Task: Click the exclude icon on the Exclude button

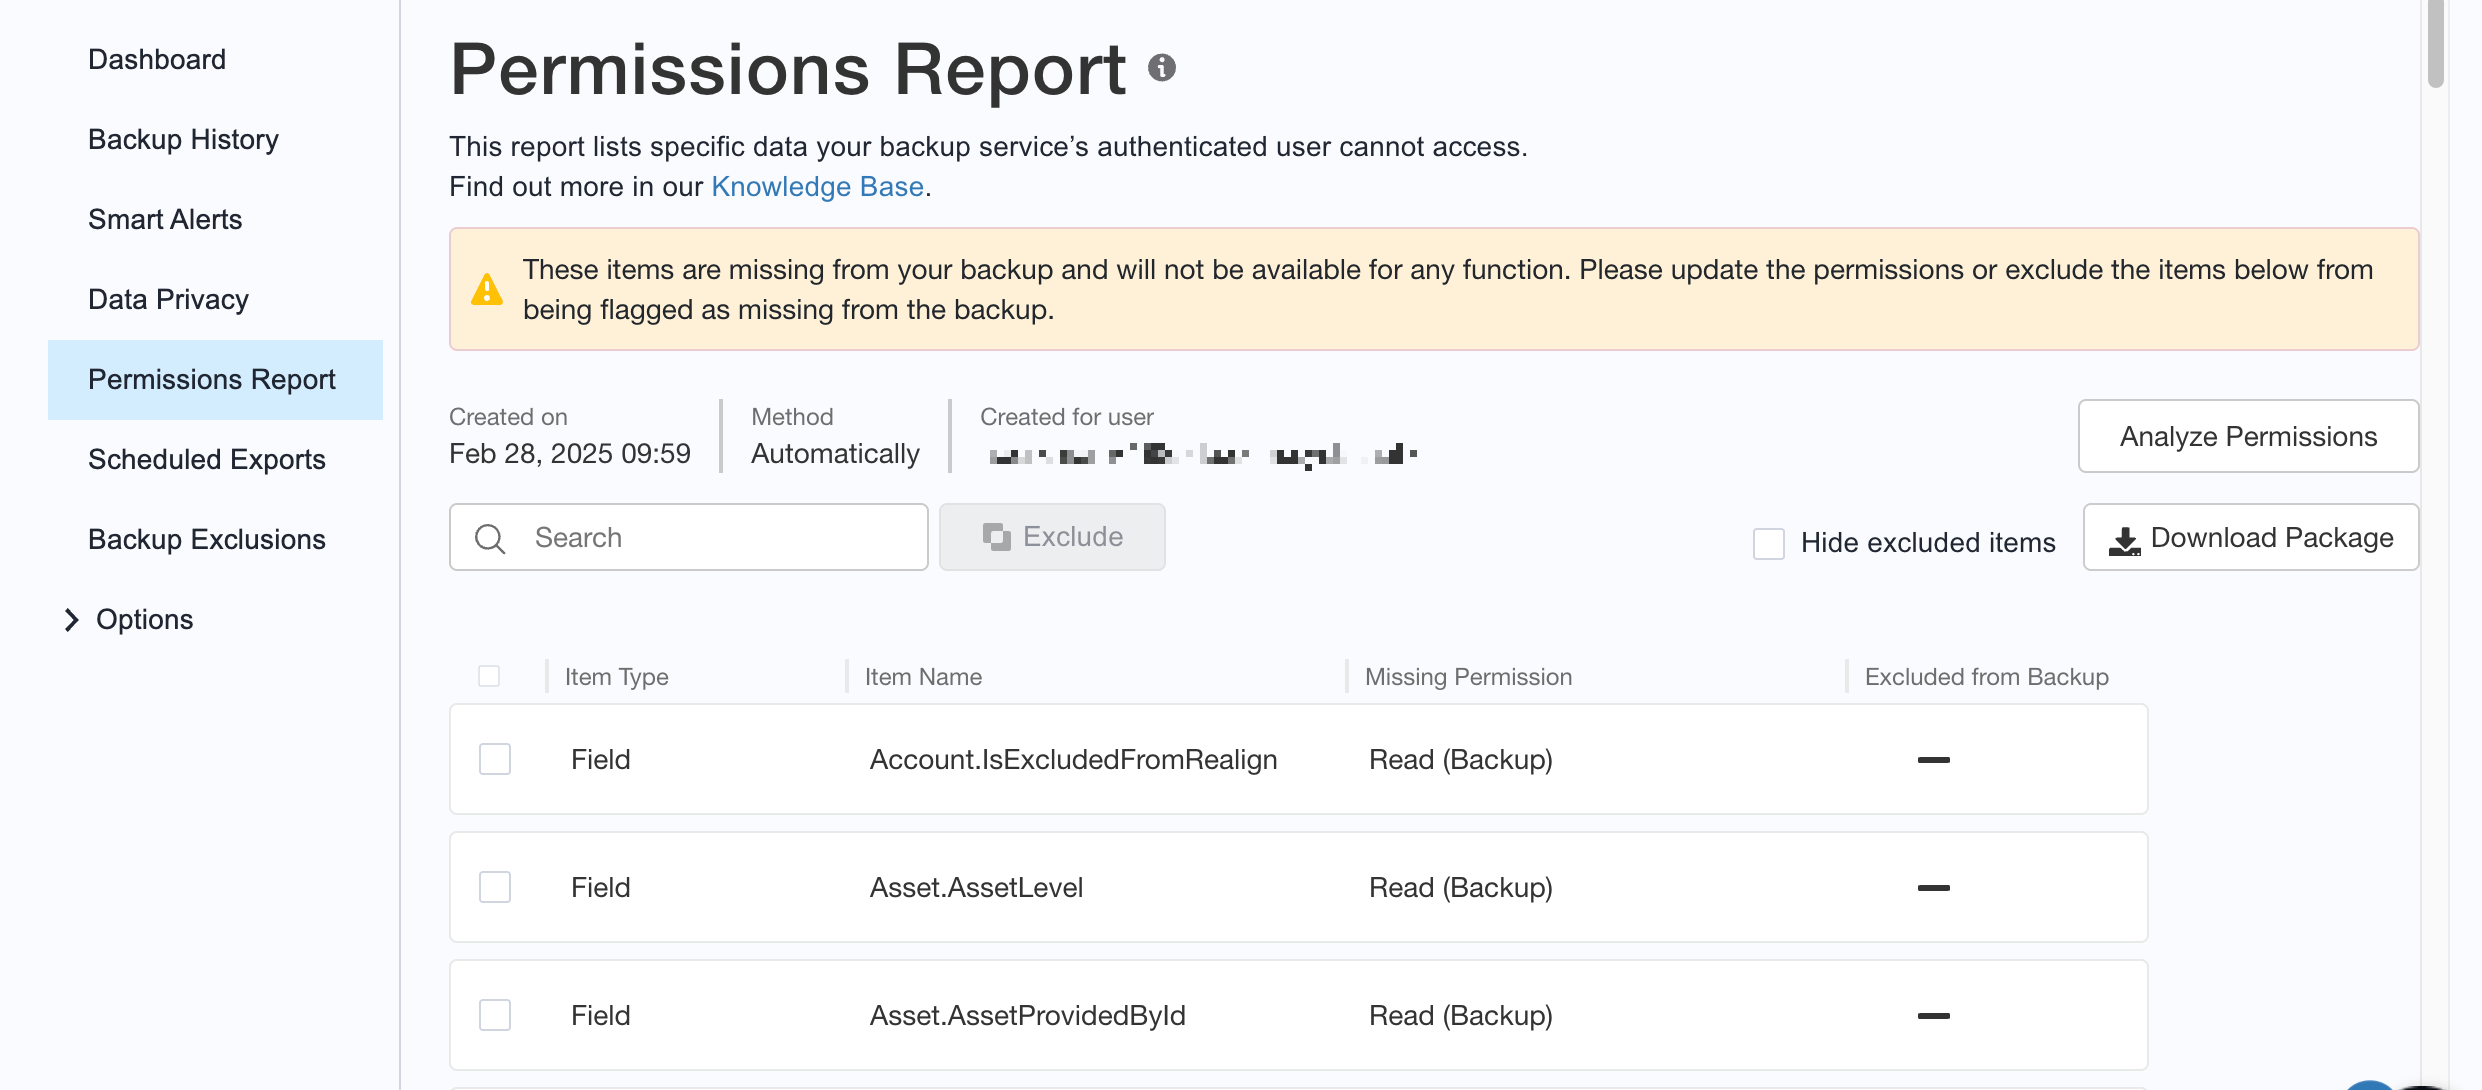Action: point(996,537)
